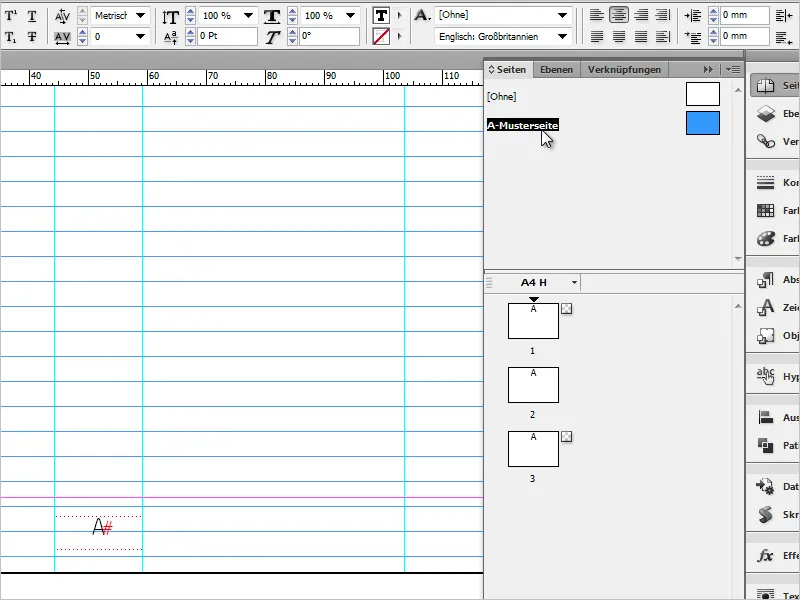Increase left indent with stepper up arrow
The height and width of the screenshot is (600, 800).
point(713,12)
